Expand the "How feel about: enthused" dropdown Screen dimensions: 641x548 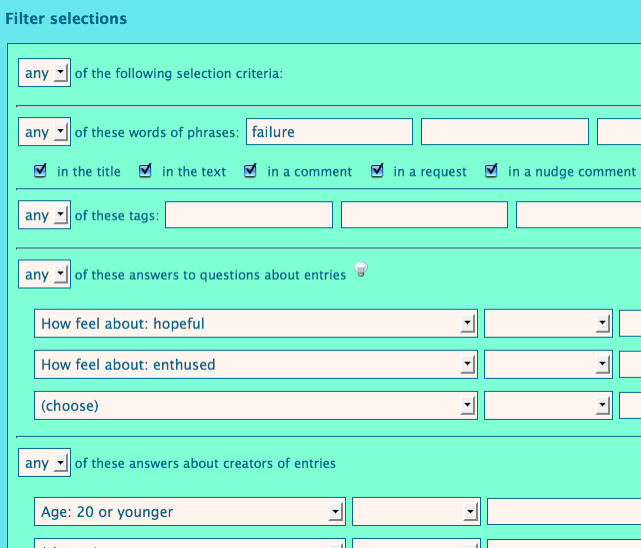[x=255, y=364]
